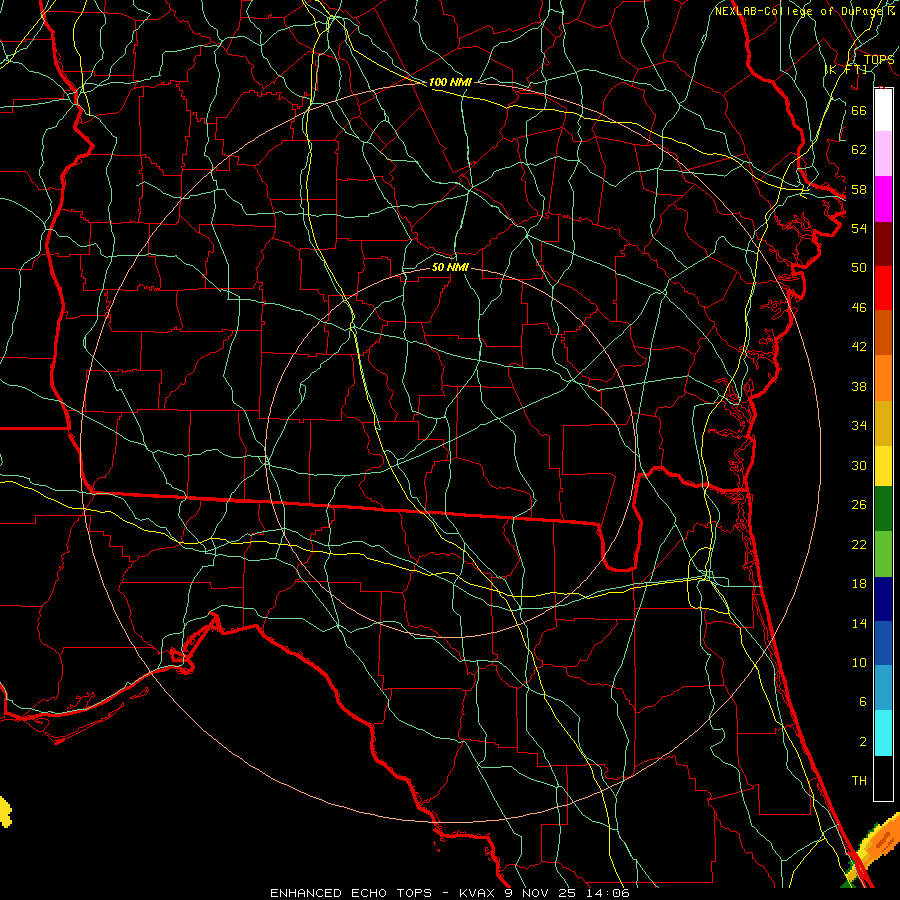The height and width of the screenshot is (900, 900).
Task: Click the navy blue legend swatch
Action: coord(883,599)
